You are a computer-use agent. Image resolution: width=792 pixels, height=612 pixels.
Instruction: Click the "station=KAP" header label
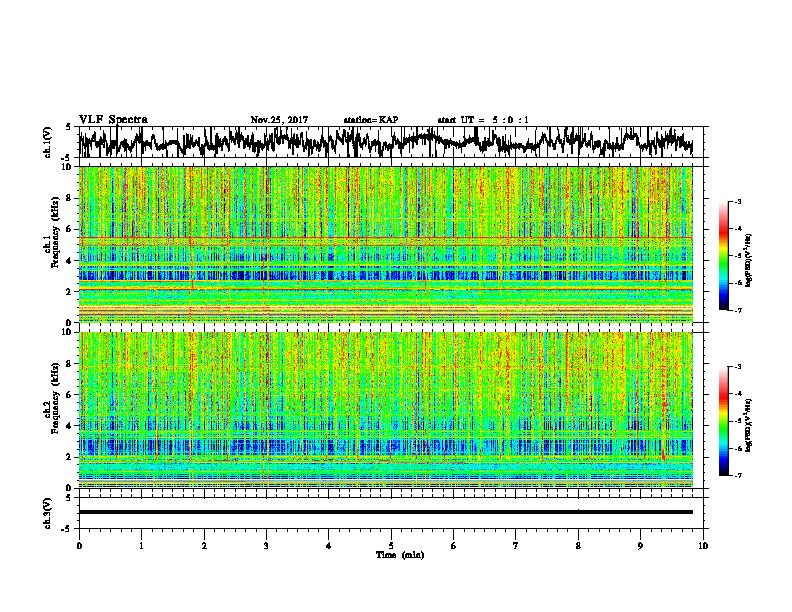tap(371, 120)
